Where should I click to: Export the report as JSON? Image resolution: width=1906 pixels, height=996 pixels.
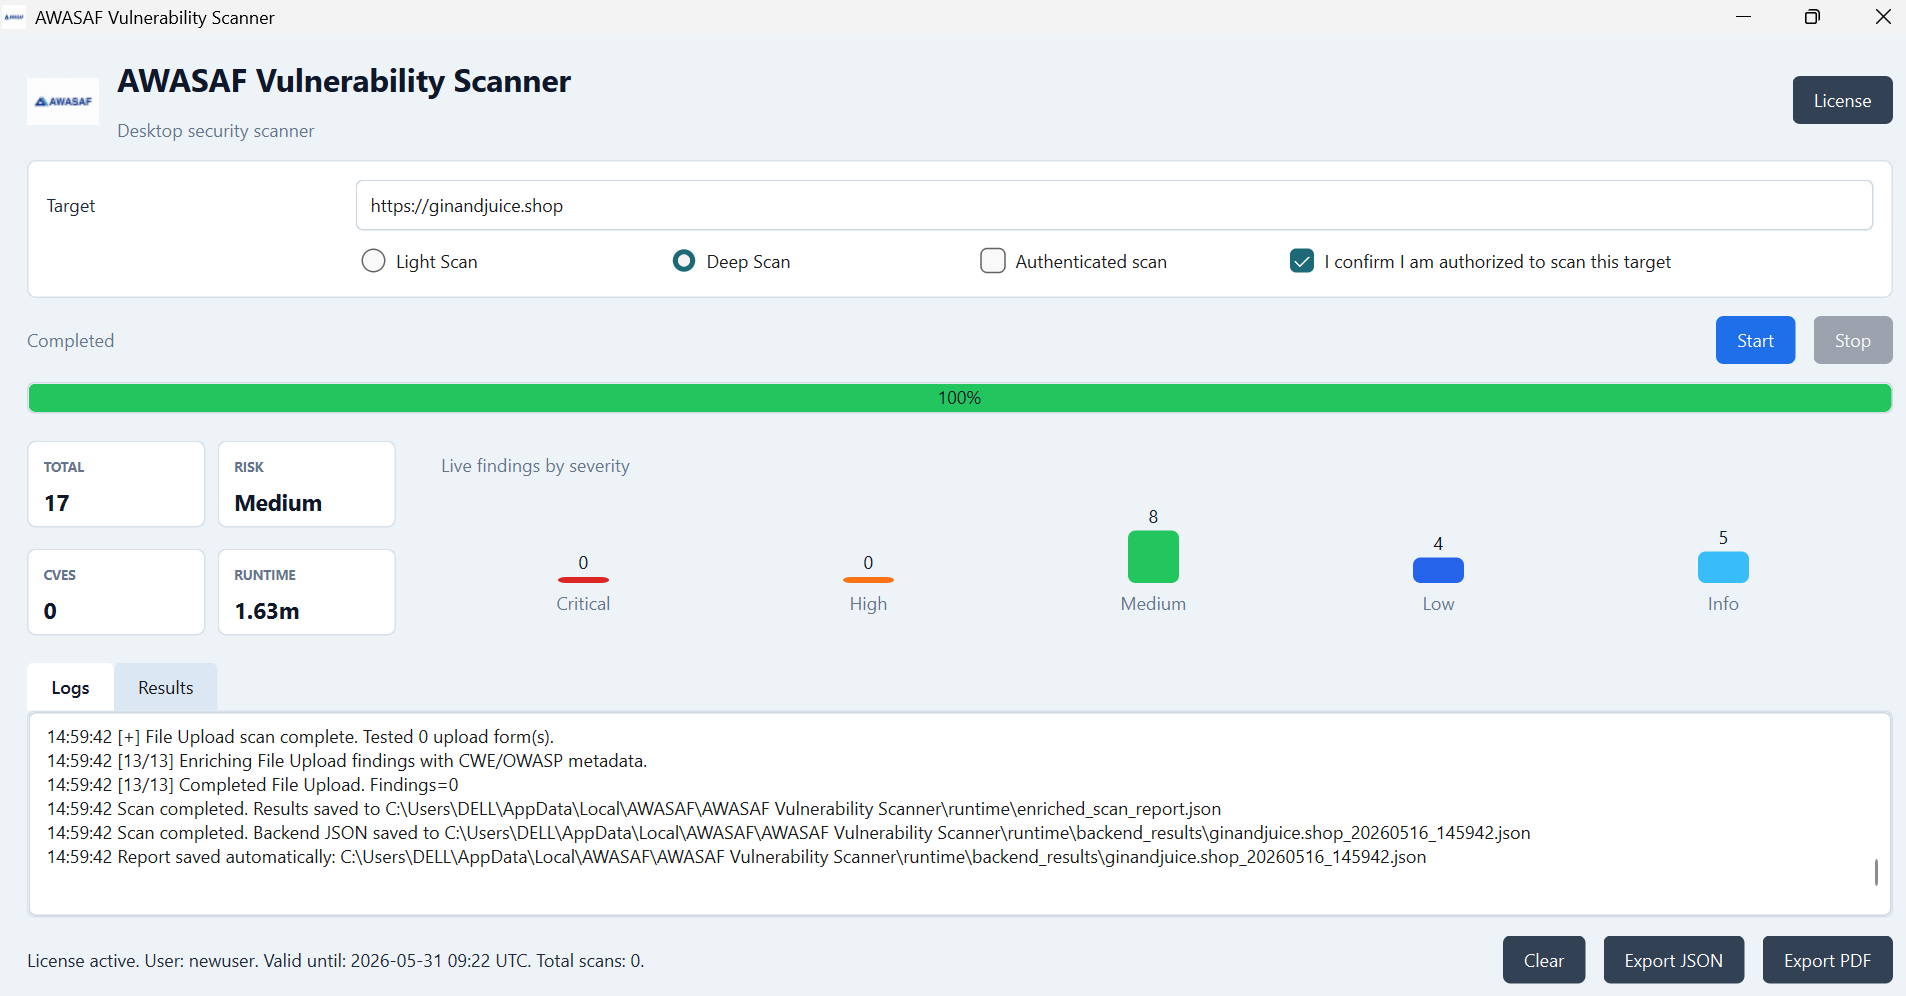click(1673, 960)
